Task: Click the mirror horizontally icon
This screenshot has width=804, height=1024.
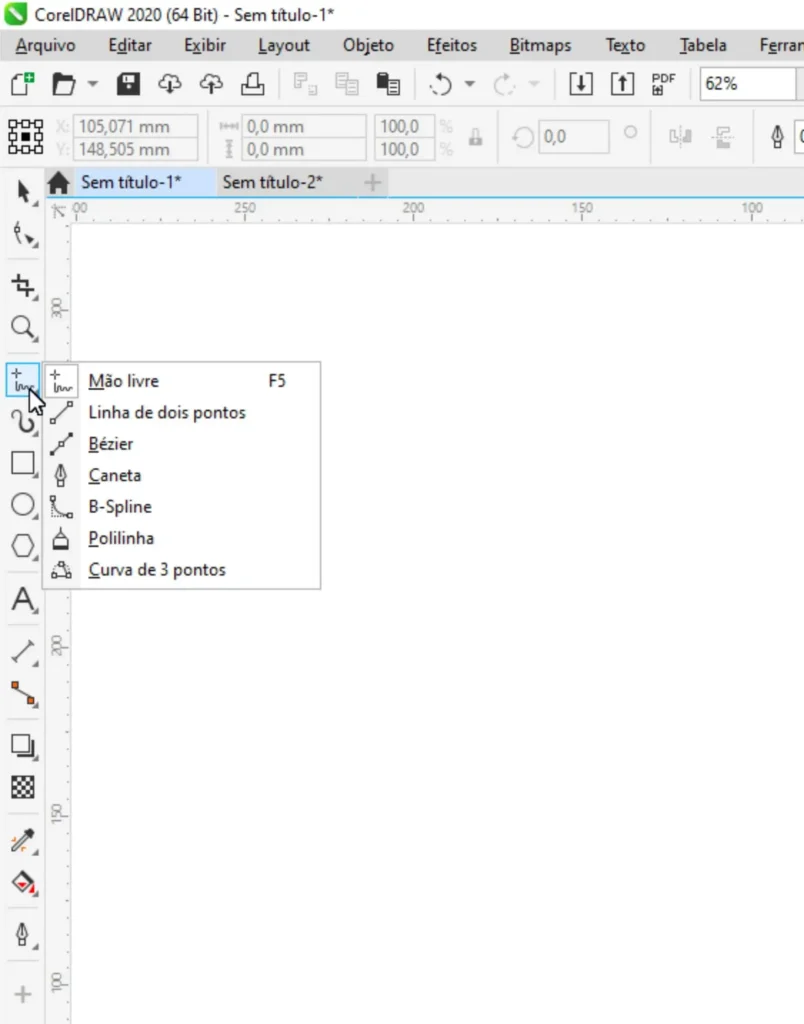Action: click(x=681, y=136)
